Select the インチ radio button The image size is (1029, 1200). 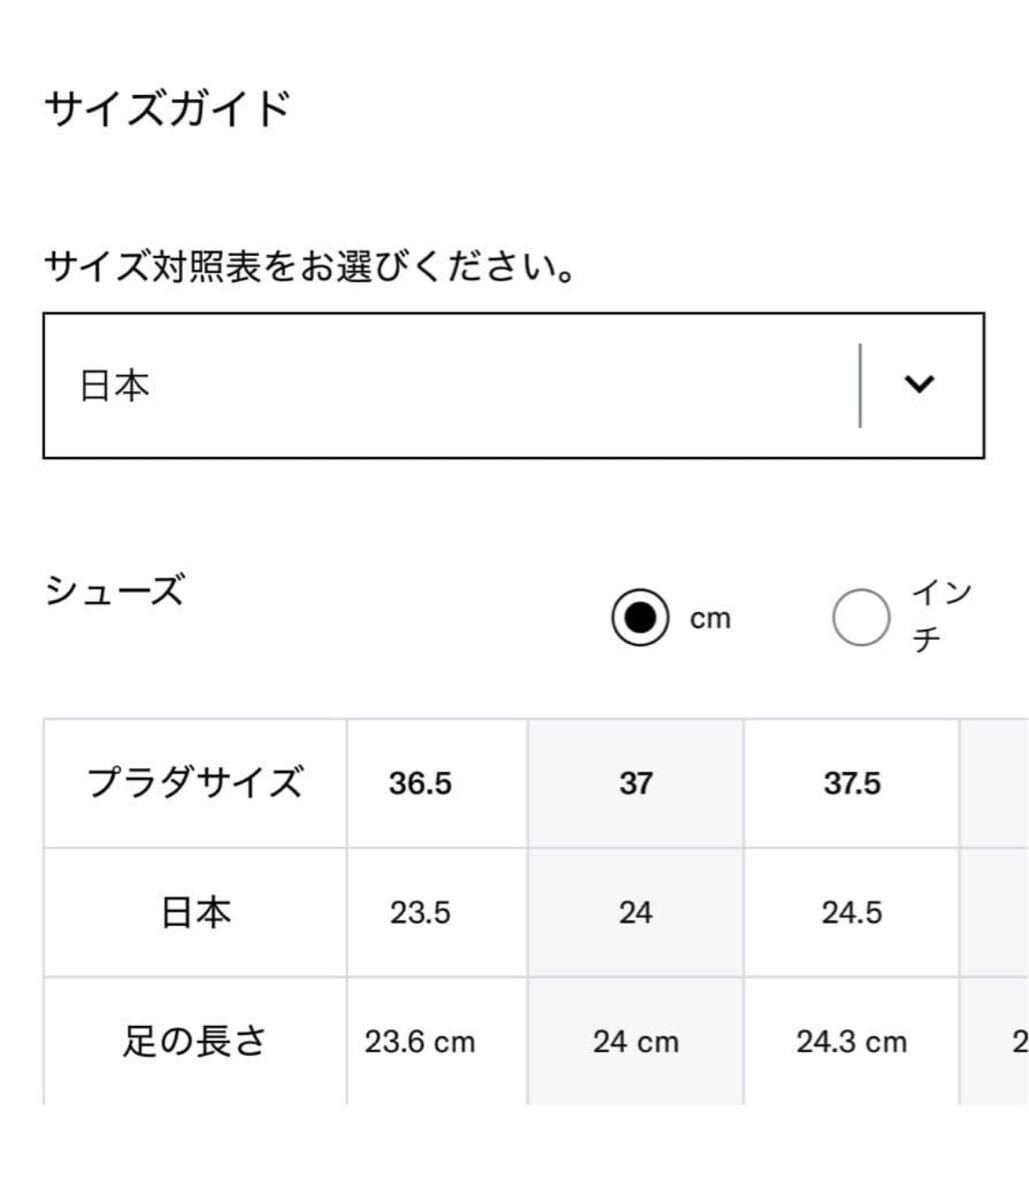tap(860, 617)
